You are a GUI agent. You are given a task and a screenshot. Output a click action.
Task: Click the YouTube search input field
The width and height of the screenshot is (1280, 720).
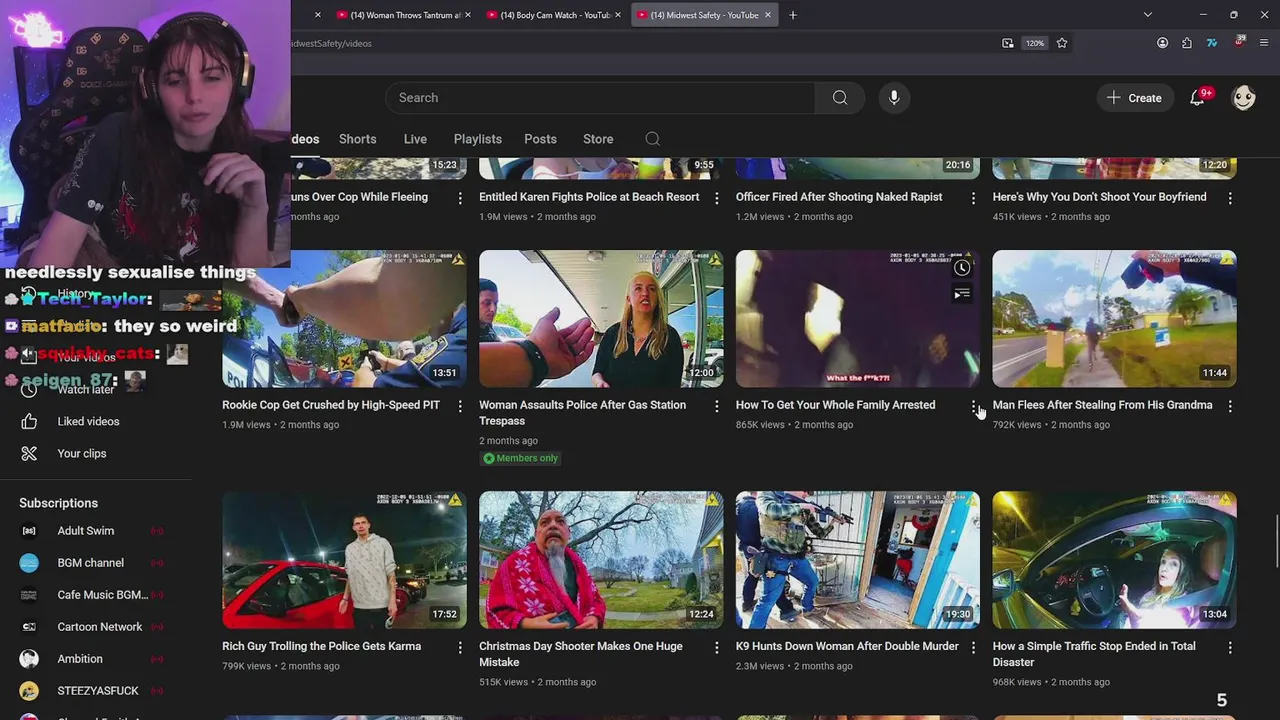pos(600,98)
